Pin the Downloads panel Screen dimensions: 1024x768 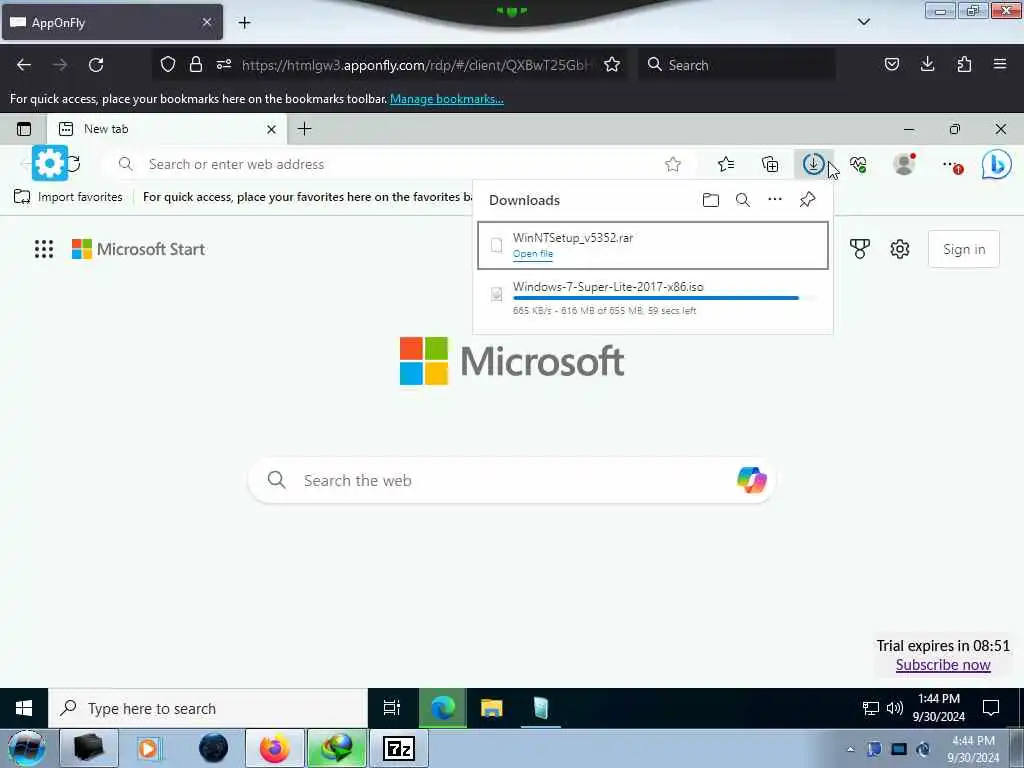tap(807, 199)
